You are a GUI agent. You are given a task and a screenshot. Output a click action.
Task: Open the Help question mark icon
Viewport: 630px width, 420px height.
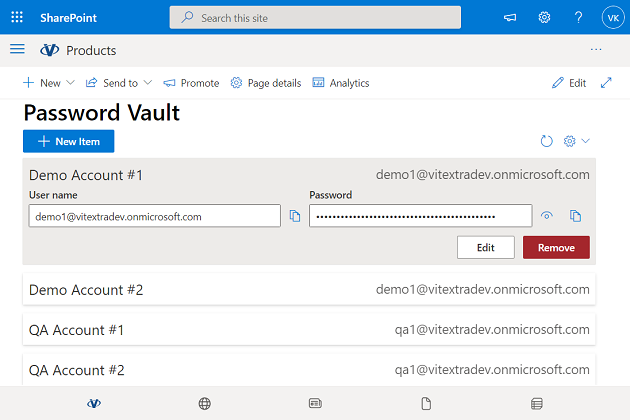pyautogui.click(x=578, y=17)
